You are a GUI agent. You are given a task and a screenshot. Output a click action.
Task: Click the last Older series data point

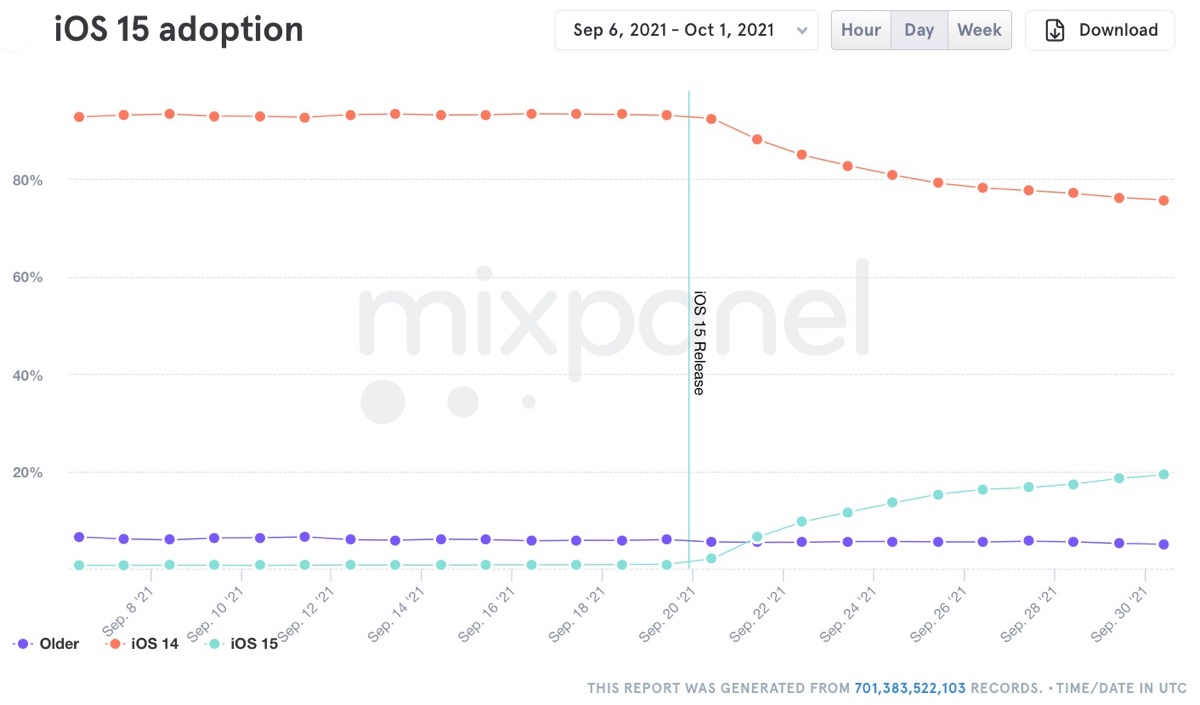(1164, 544)
